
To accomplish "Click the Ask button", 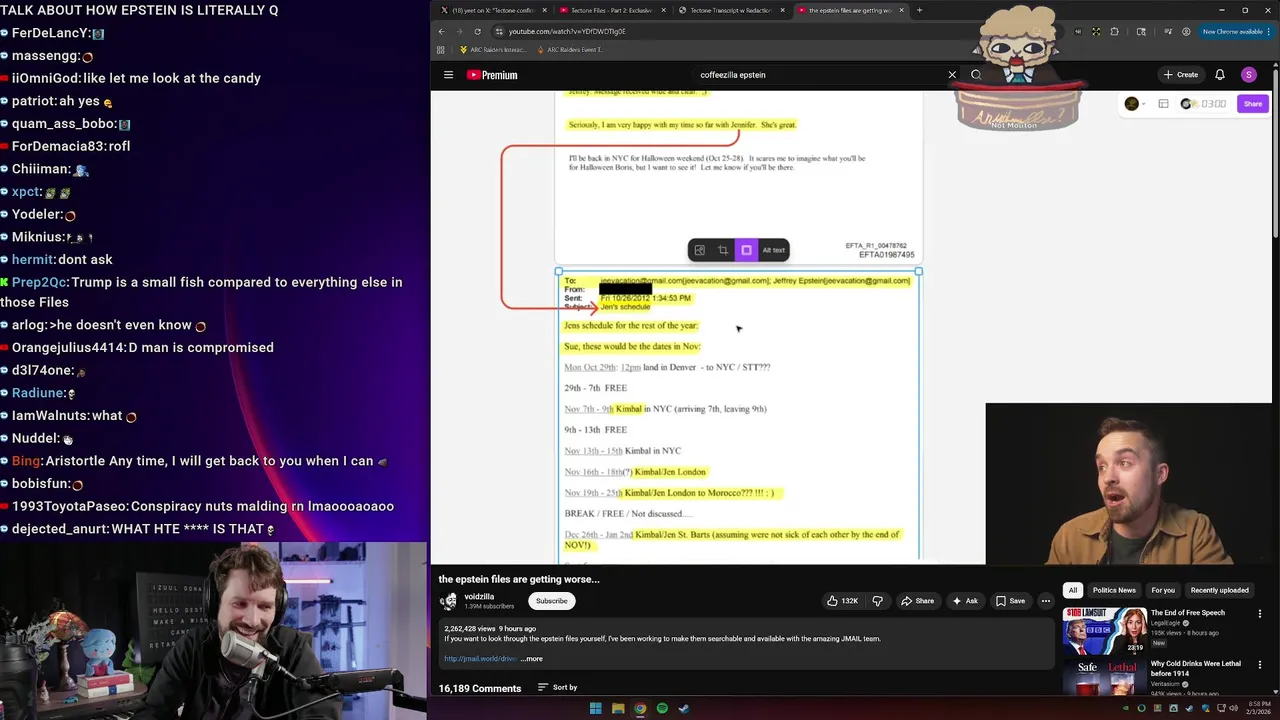I will pyautogui.click(x=964, y=601).
